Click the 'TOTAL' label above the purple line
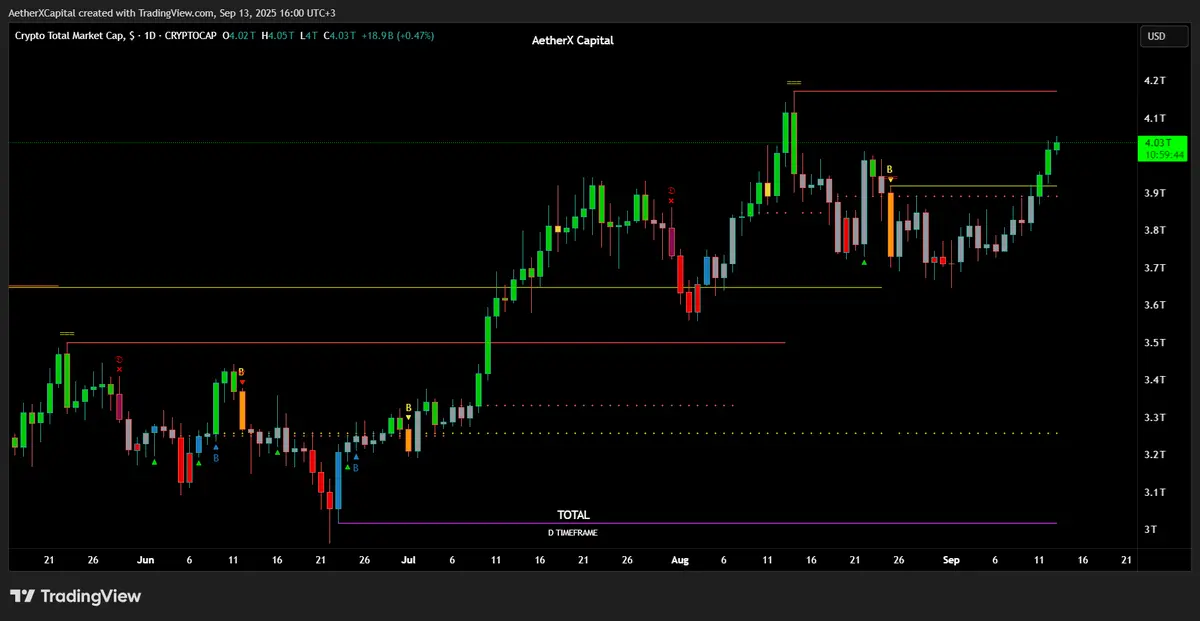The height and width of the screenshot is (621, 1200). 573,515
